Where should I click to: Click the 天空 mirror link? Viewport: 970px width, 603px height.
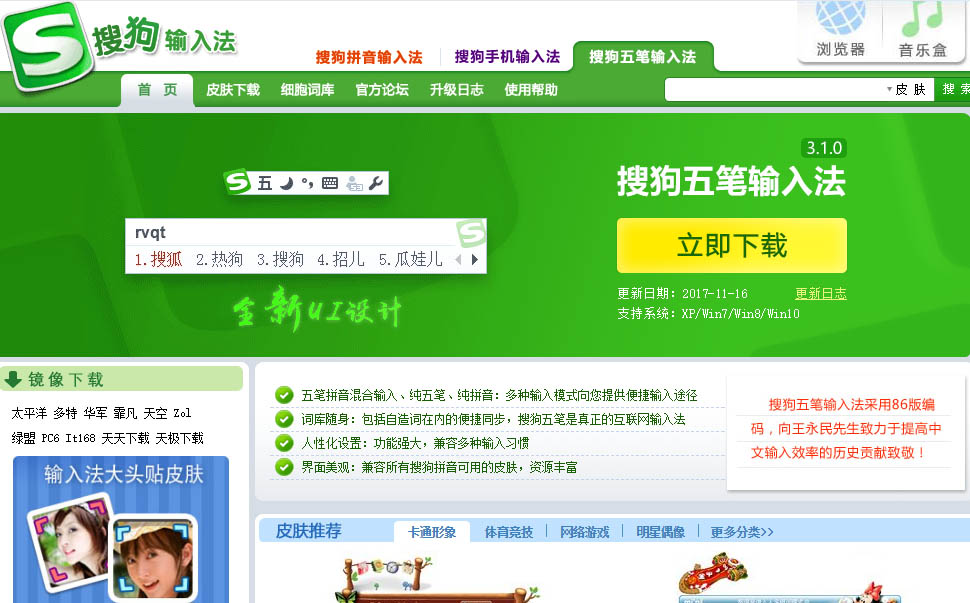pos(155,413)
